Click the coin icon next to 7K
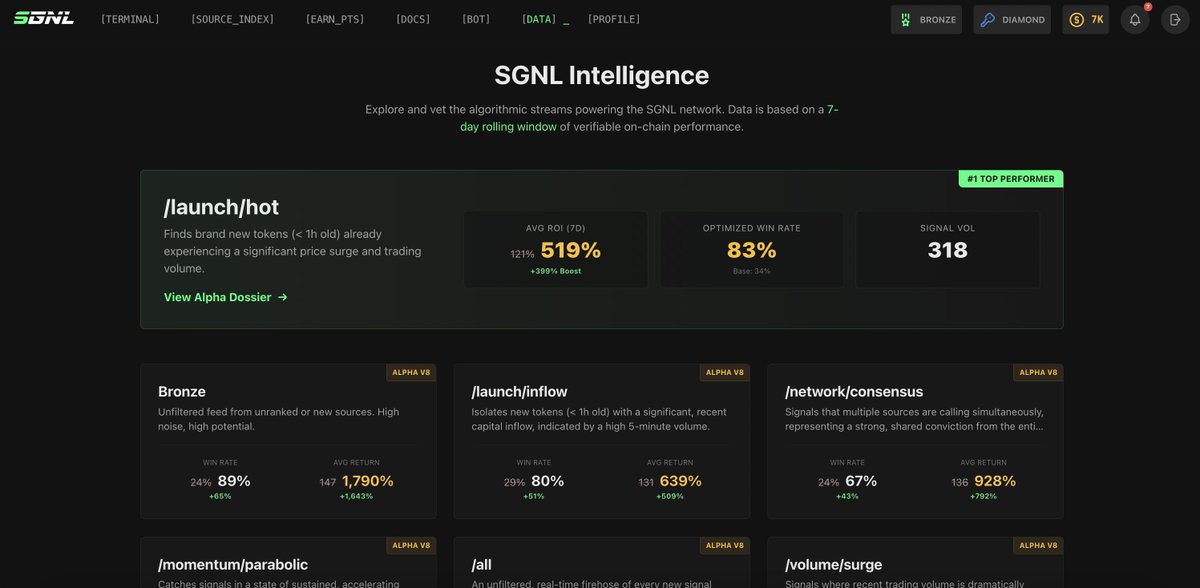The width and height of the screenshot is (1200, 588). pyautogui.click(x=1076, y=20)
